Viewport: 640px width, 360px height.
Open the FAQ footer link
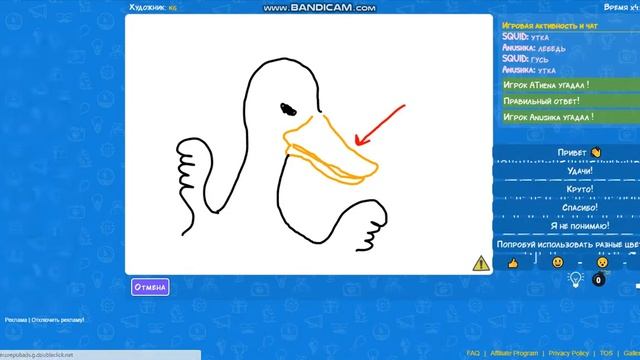click(473, 353)
